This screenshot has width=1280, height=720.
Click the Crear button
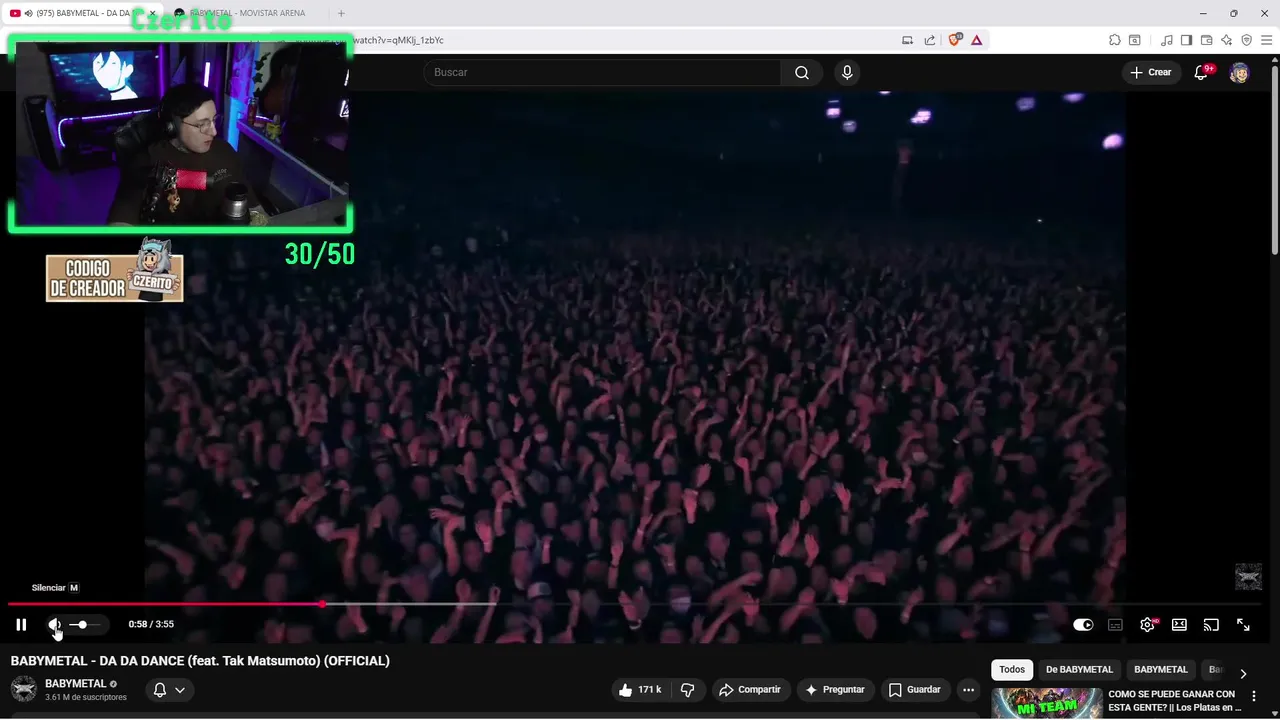(1151, 72)
